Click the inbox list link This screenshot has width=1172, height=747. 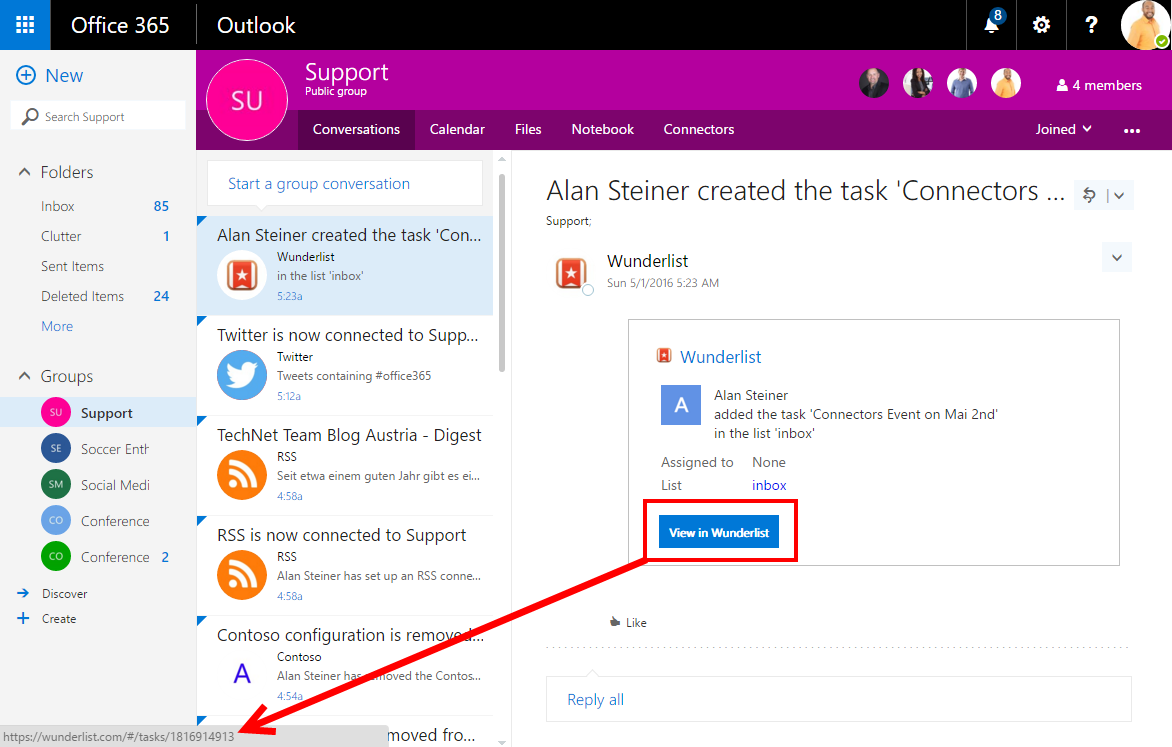[x=769, y=485]
